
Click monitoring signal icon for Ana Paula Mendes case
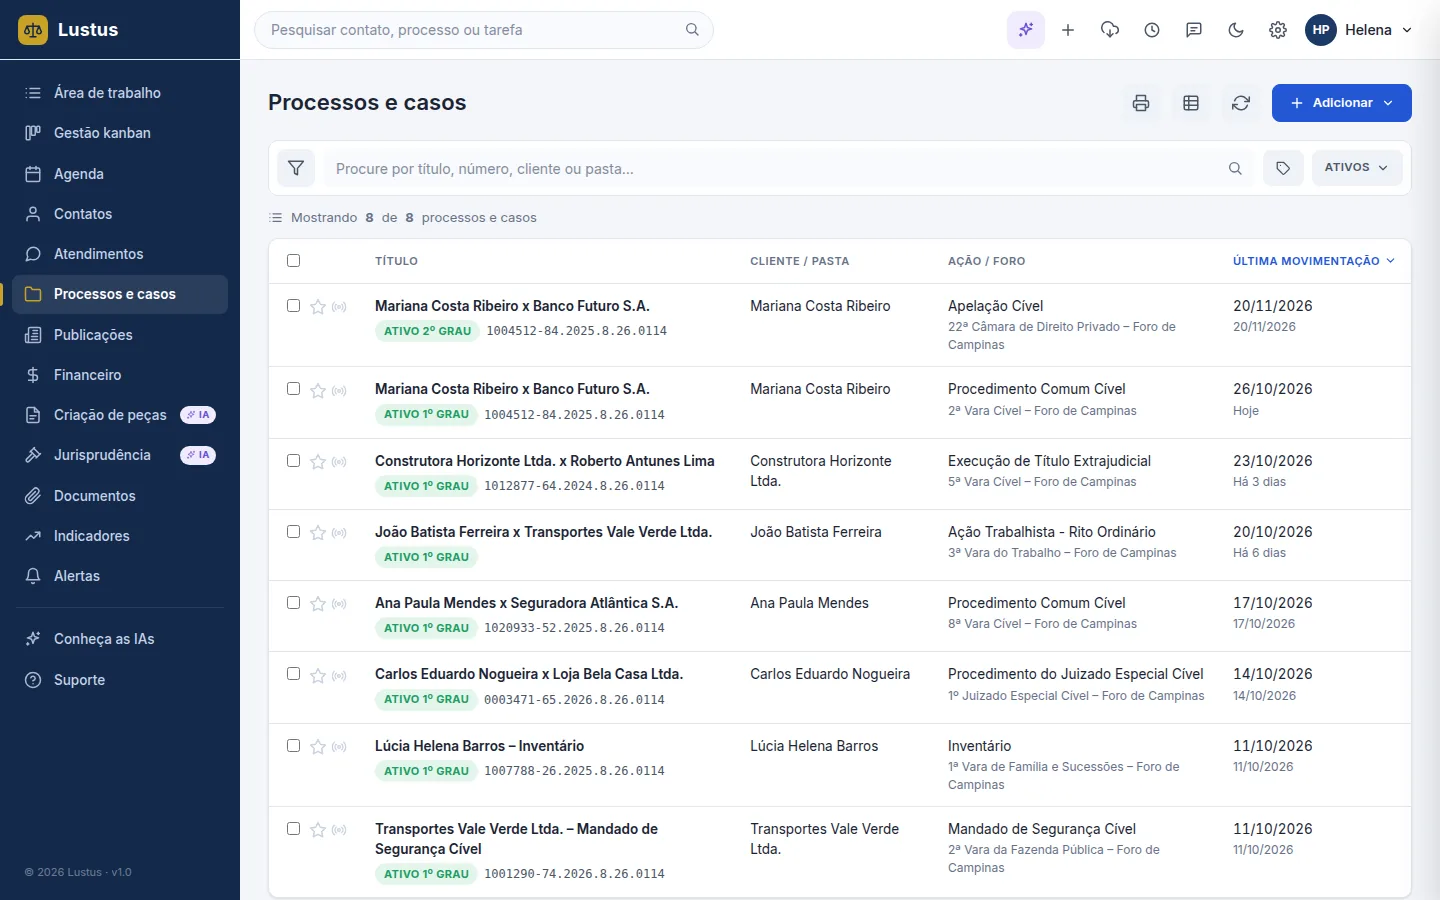339,604
